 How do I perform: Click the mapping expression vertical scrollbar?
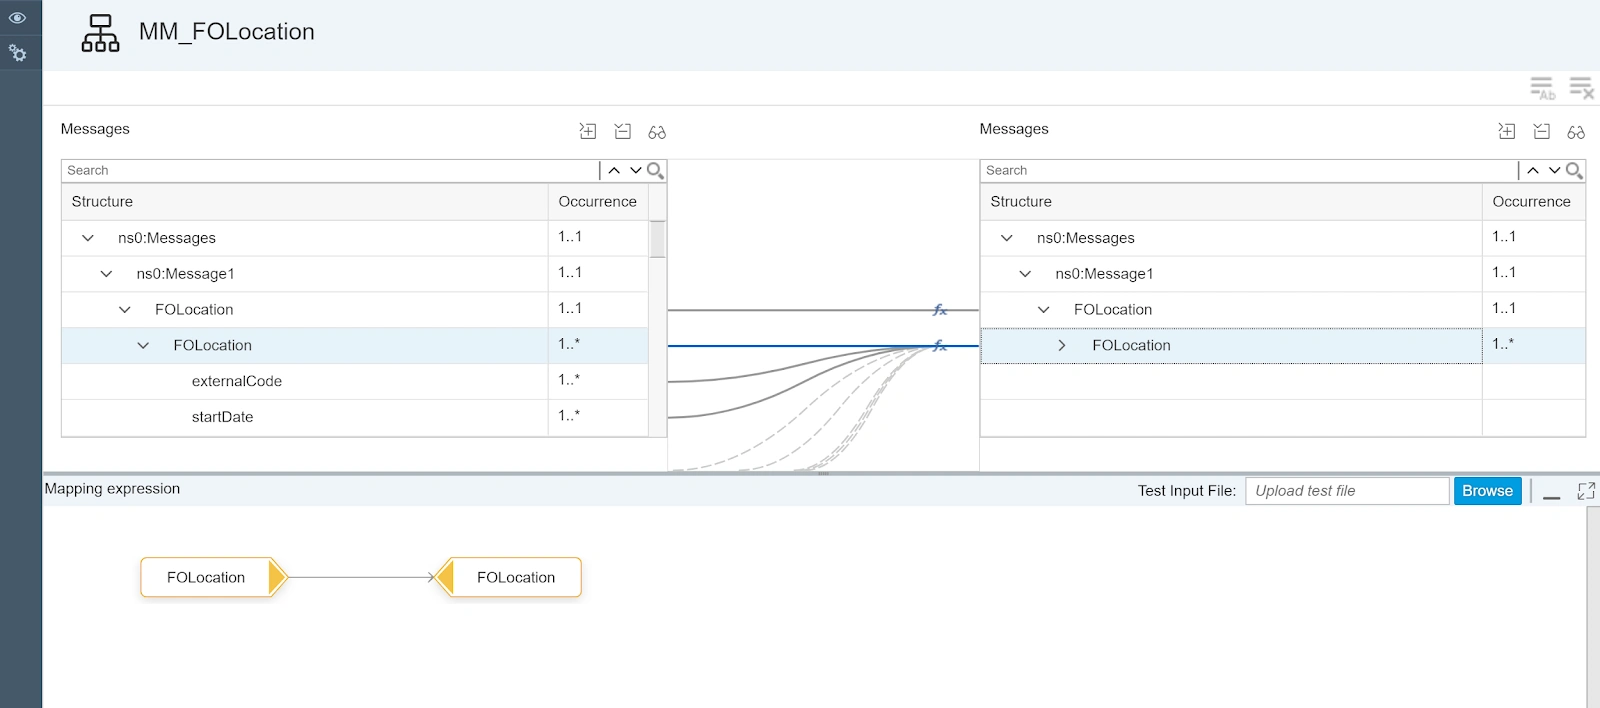point(1593,607)
